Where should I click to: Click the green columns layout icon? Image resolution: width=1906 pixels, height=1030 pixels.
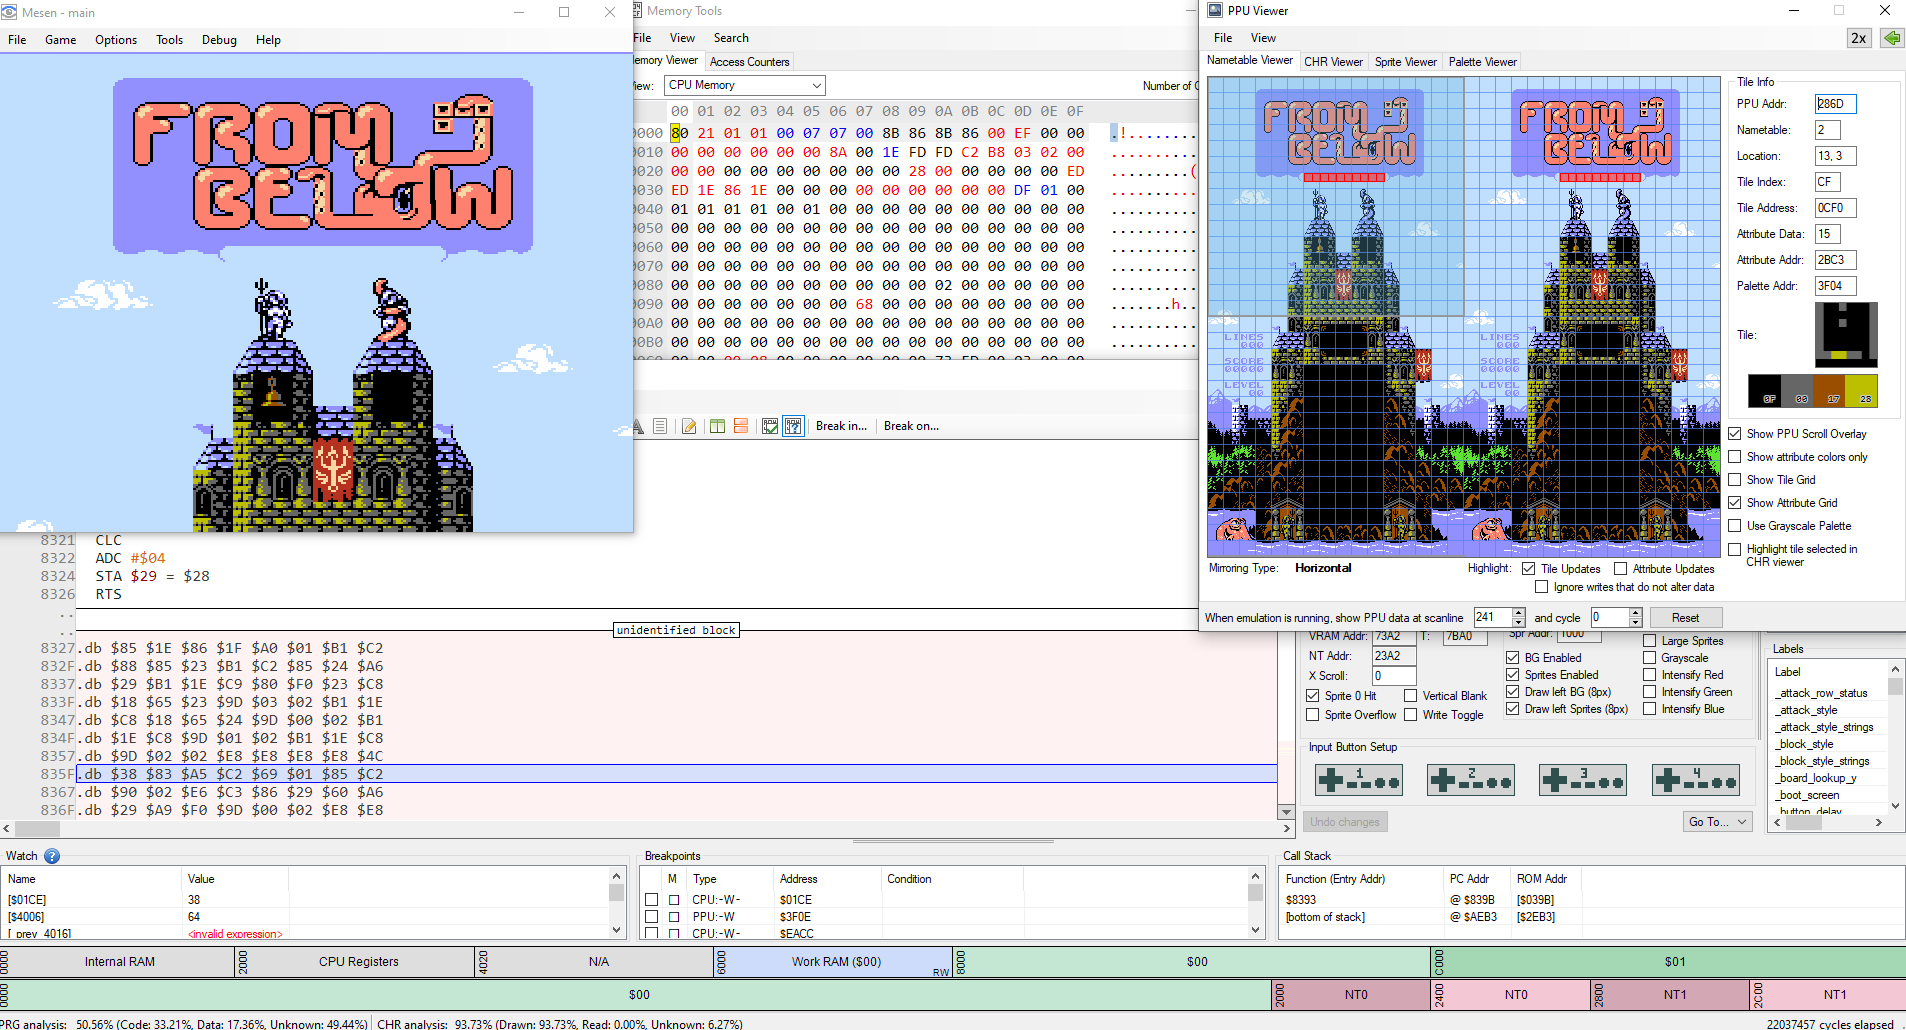tap(717, 426)
